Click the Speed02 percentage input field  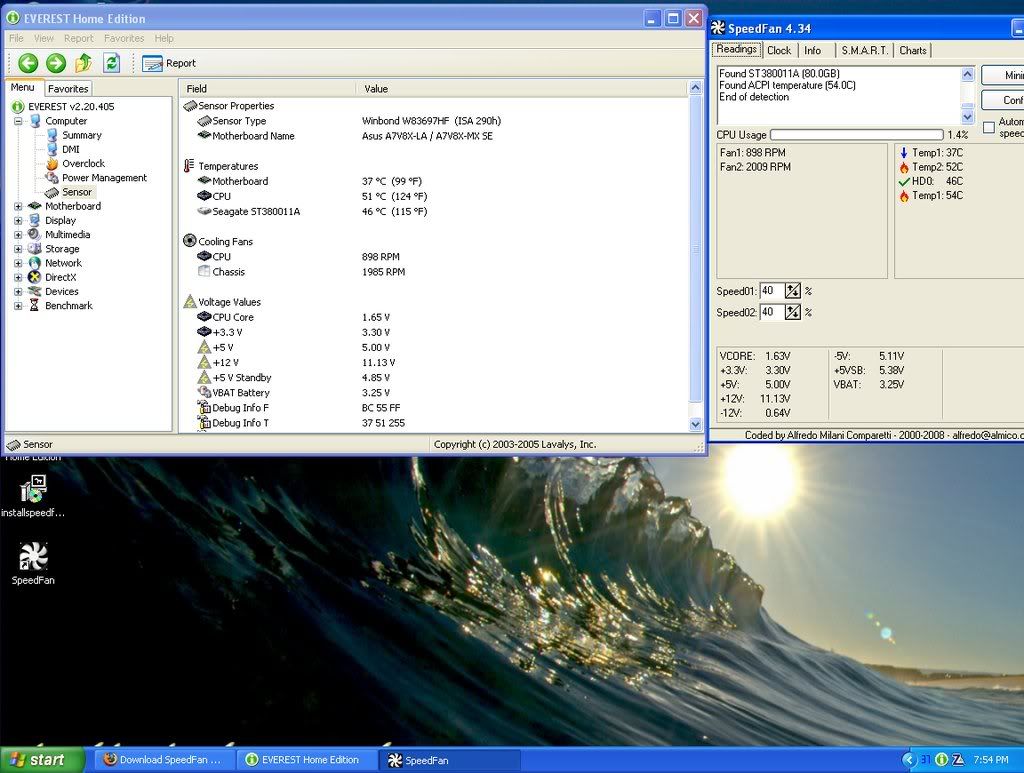pyautogui.click(x=771, y=312)
